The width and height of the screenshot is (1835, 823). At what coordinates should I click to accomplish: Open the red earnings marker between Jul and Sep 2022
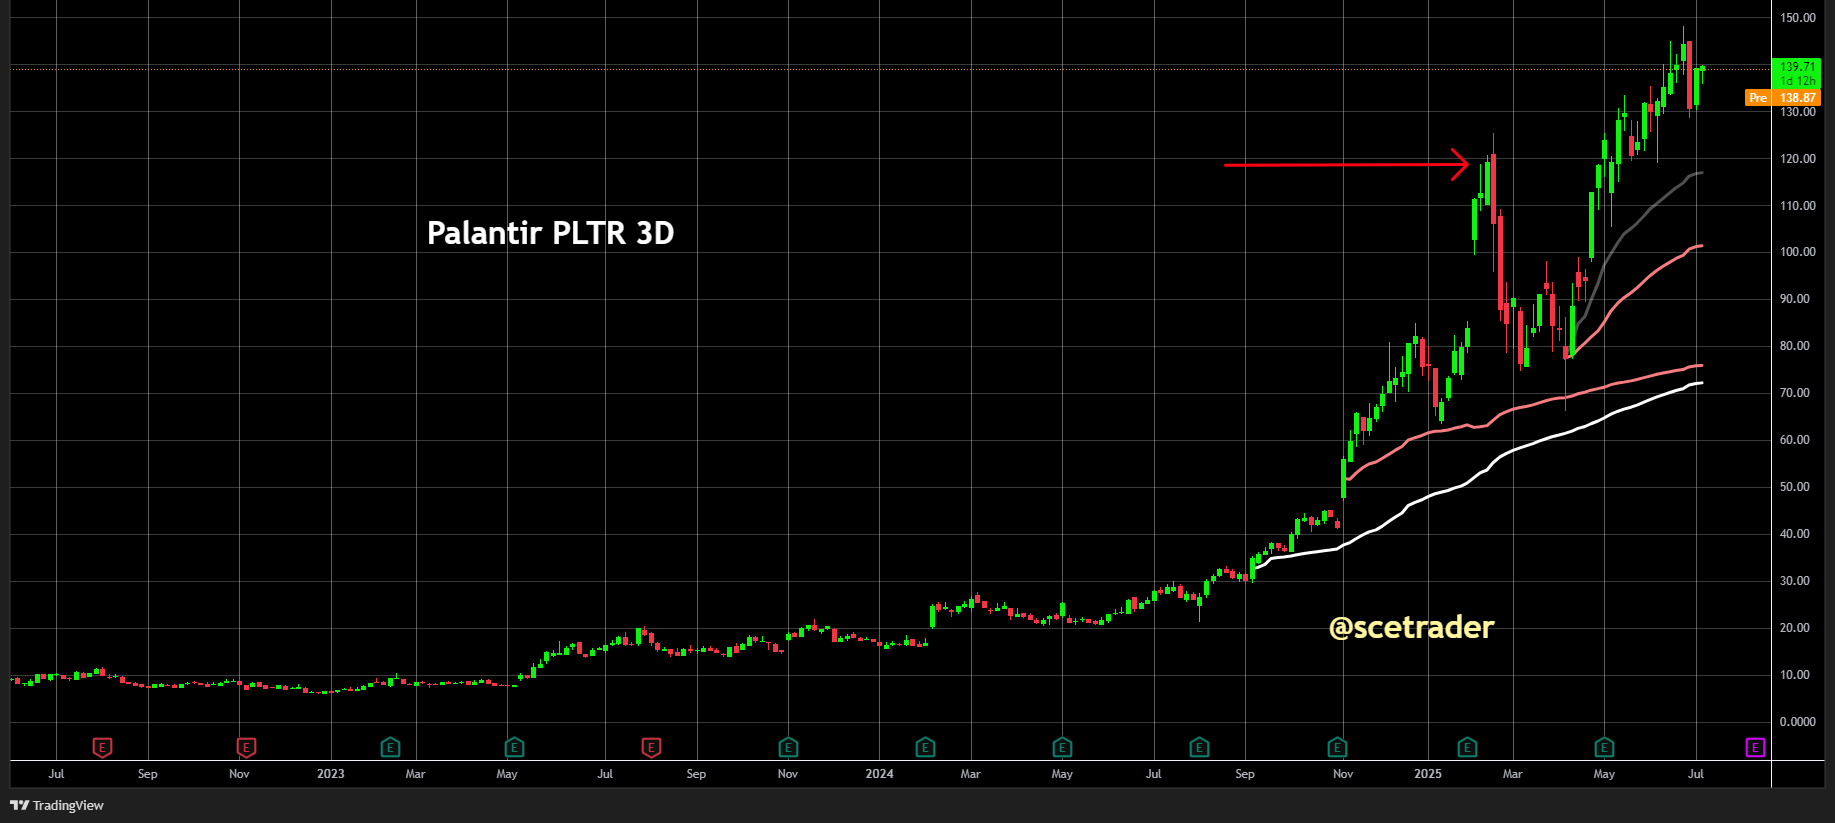pos(102,747)
